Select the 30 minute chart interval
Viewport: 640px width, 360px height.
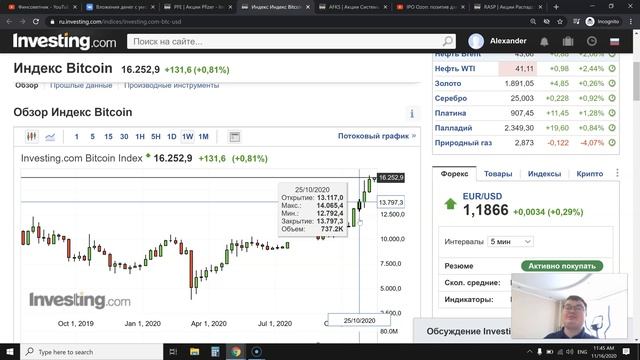tap(124, 137)
